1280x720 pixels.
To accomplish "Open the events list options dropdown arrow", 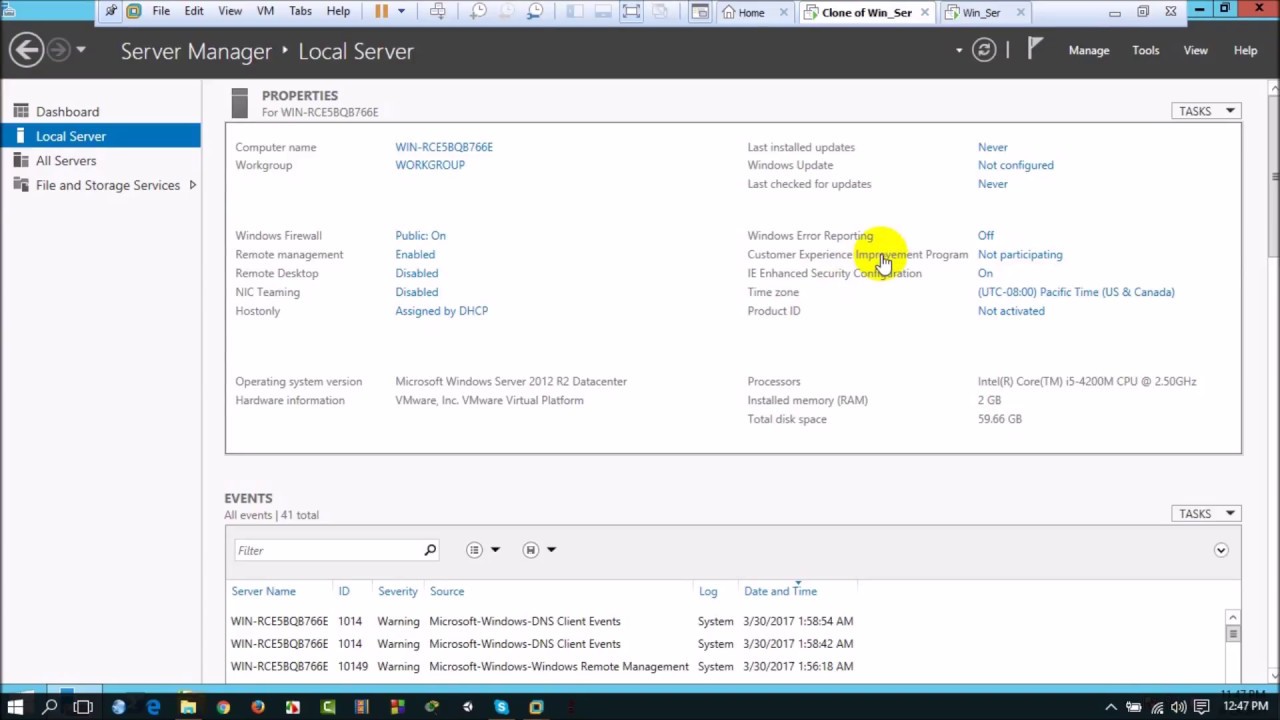I will tap(495, 550).
